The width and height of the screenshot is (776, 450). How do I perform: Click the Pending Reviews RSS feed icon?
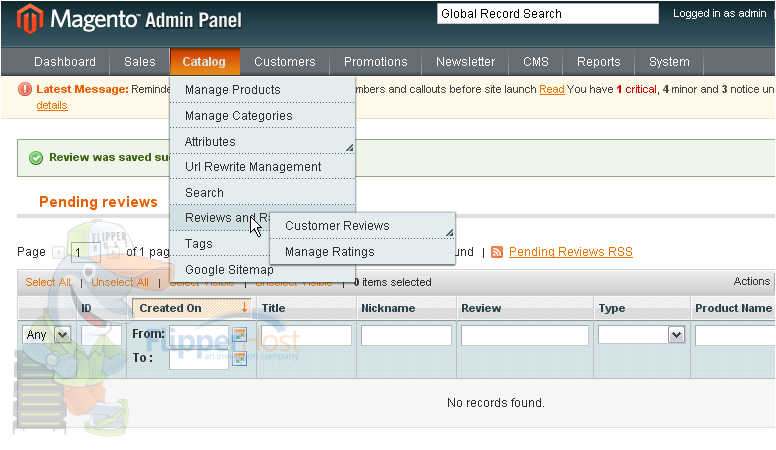click(497, 252)
